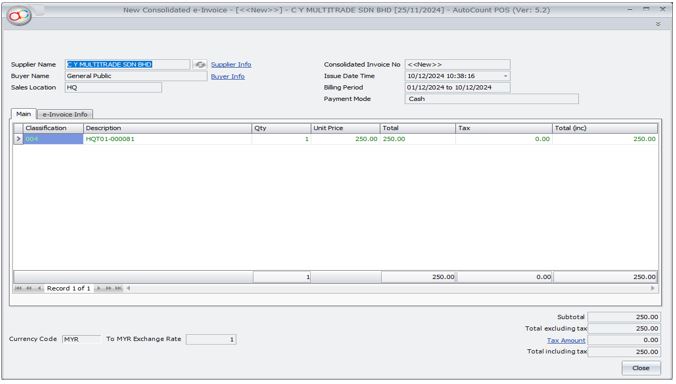
Task: Click the footer Total (inc) sum 250.00
Action: coord(605,277)
